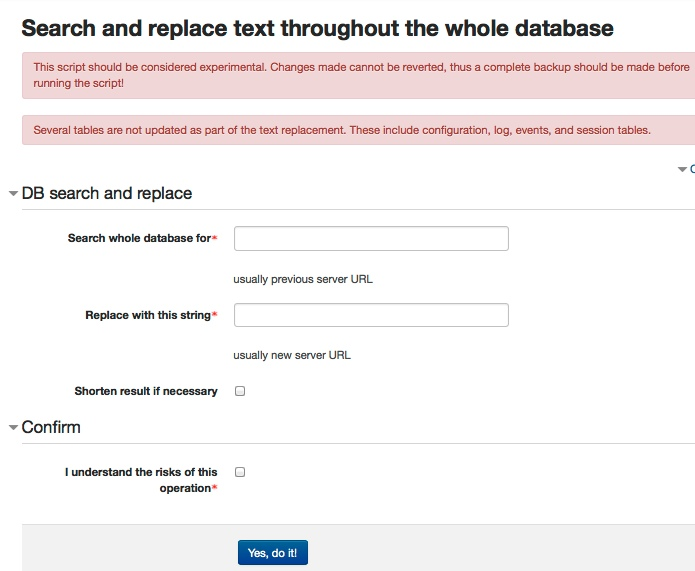Click the usually previous server URL hint

point(303,279)
